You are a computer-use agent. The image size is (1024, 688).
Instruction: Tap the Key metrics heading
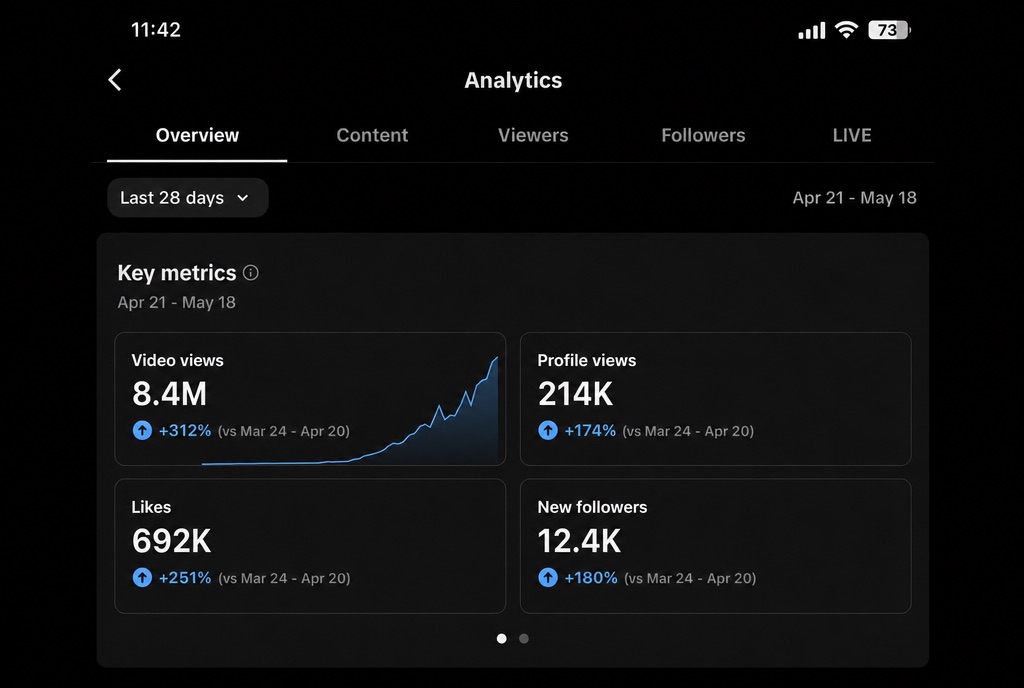[177, 273]
